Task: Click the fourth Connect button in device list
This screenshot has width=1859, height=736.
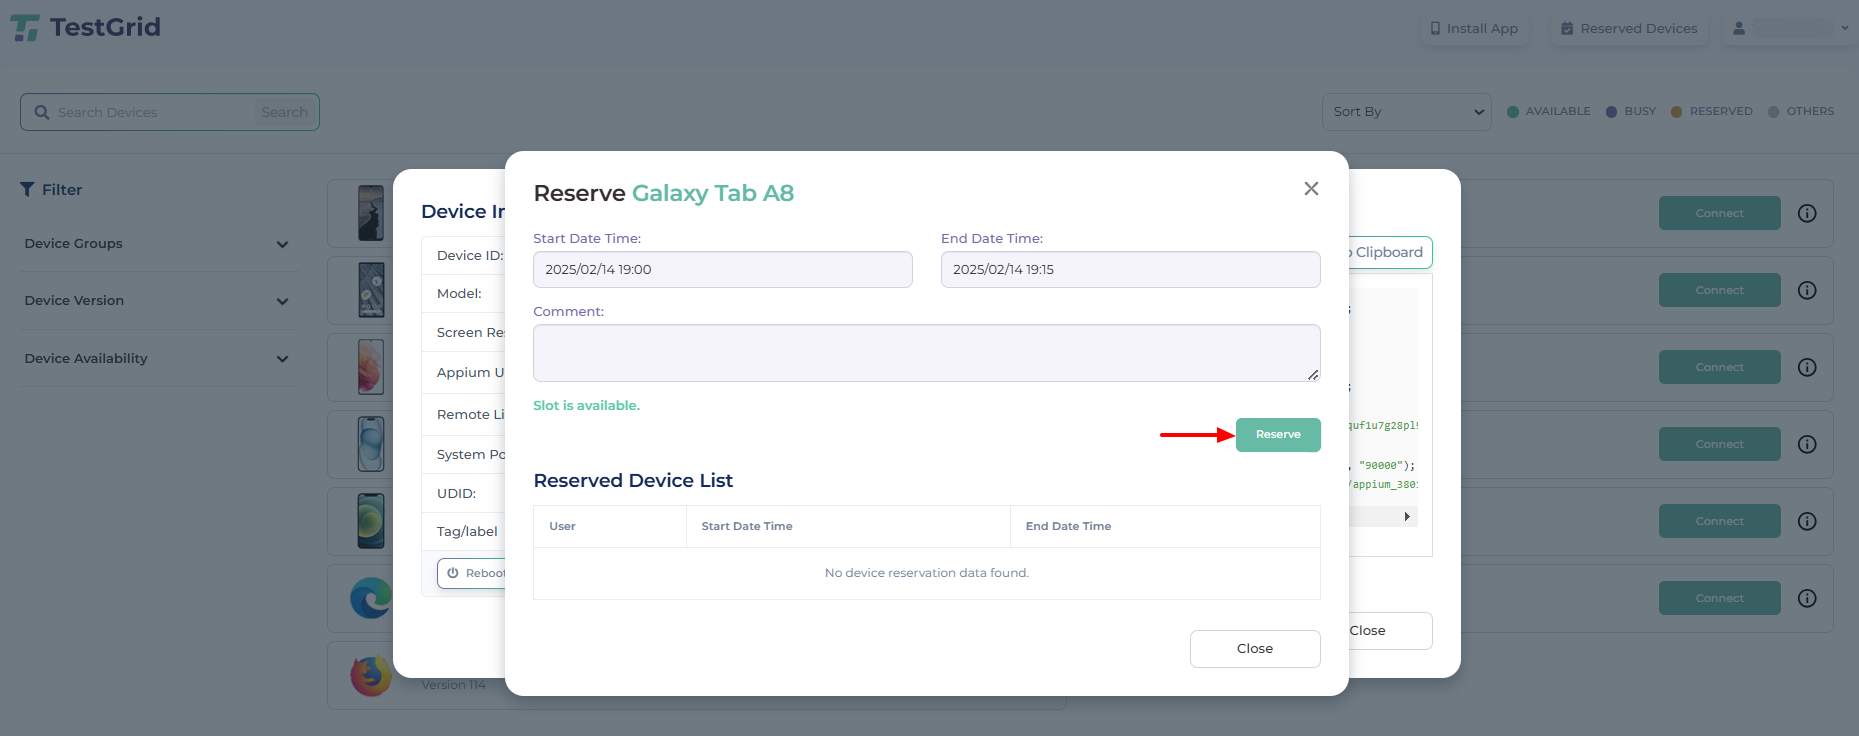Action: [x=1719, y=444]
